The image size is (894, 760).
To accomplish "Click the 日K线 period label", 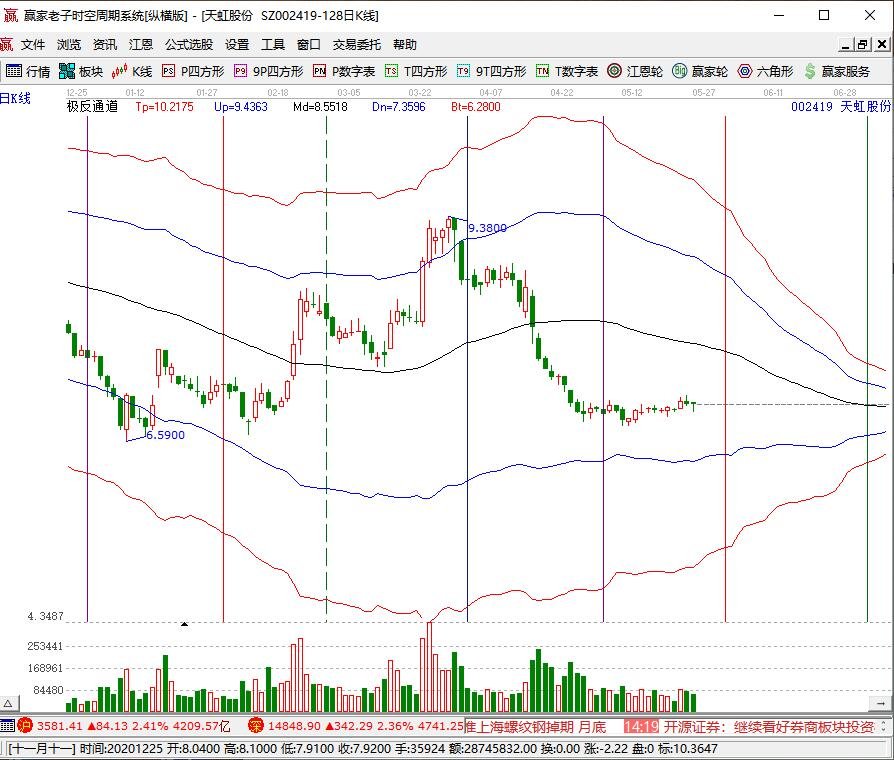I will click(x=15, y=99).
